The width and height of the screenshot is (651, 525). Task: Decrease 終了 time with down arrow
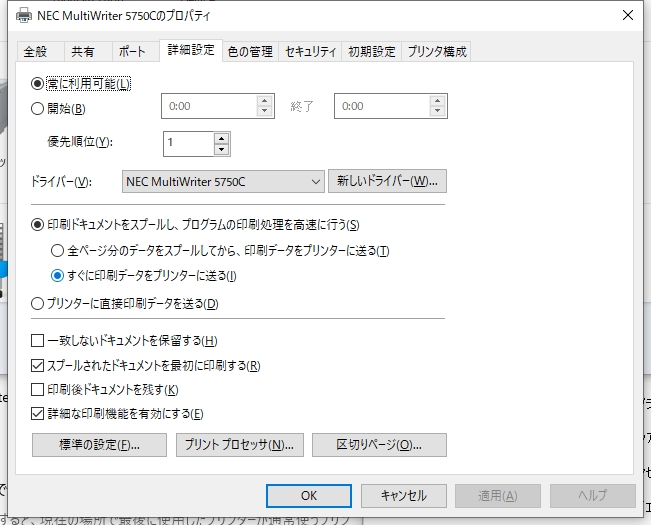tap(437, 111)
